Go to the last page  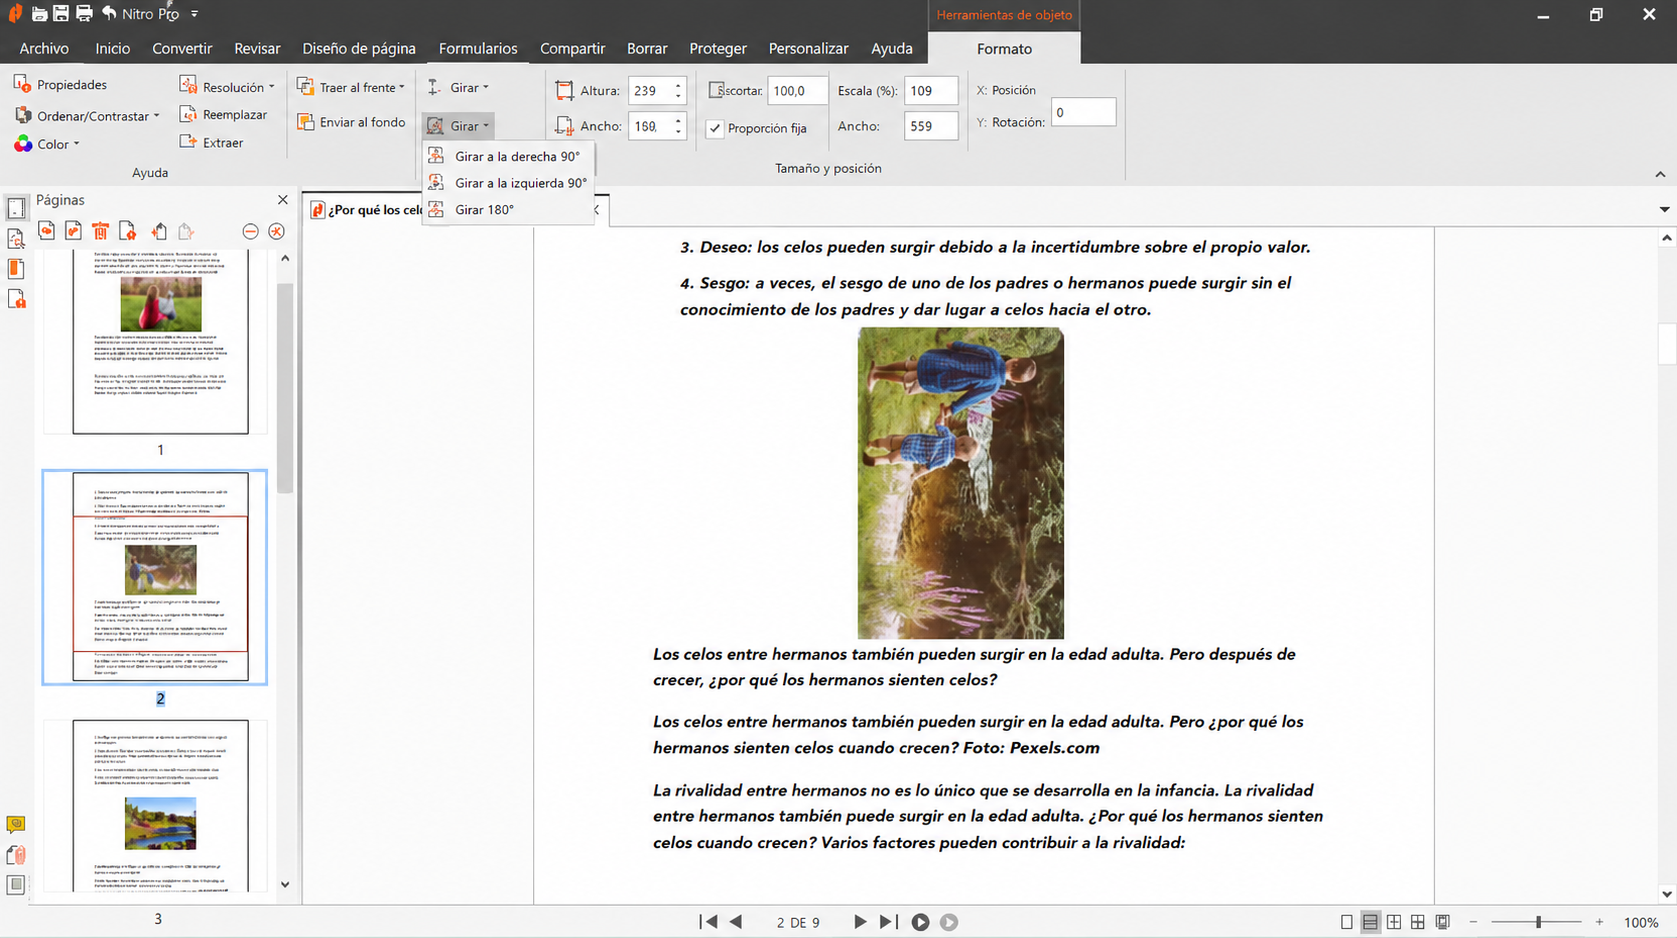888,922
